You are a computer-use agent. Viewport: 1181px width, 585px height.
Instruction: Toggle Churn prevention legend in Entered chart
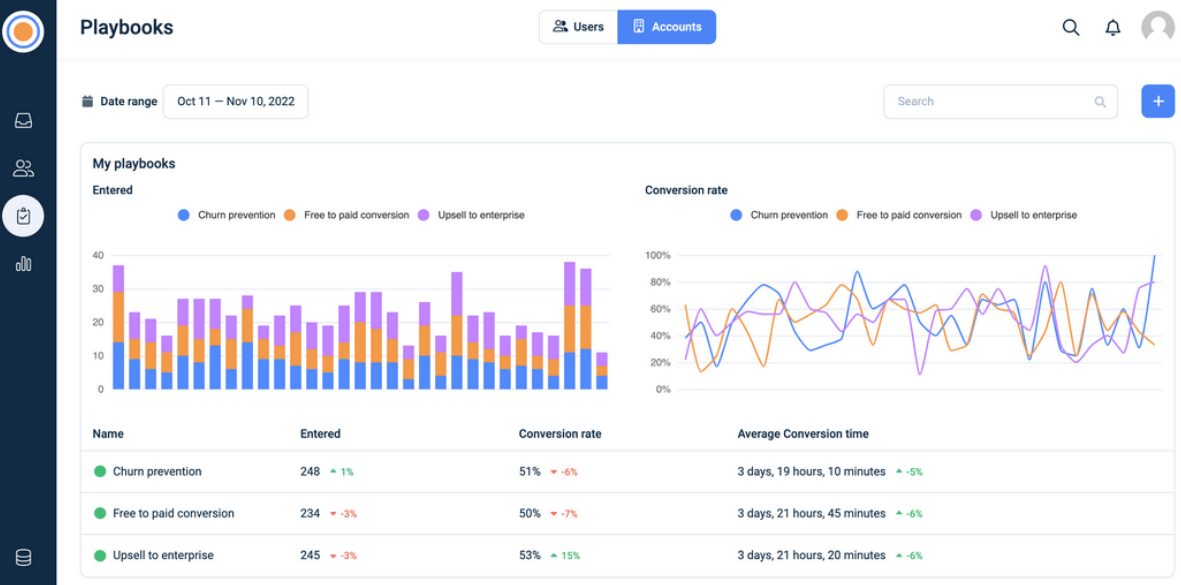[x=226, y=215]
